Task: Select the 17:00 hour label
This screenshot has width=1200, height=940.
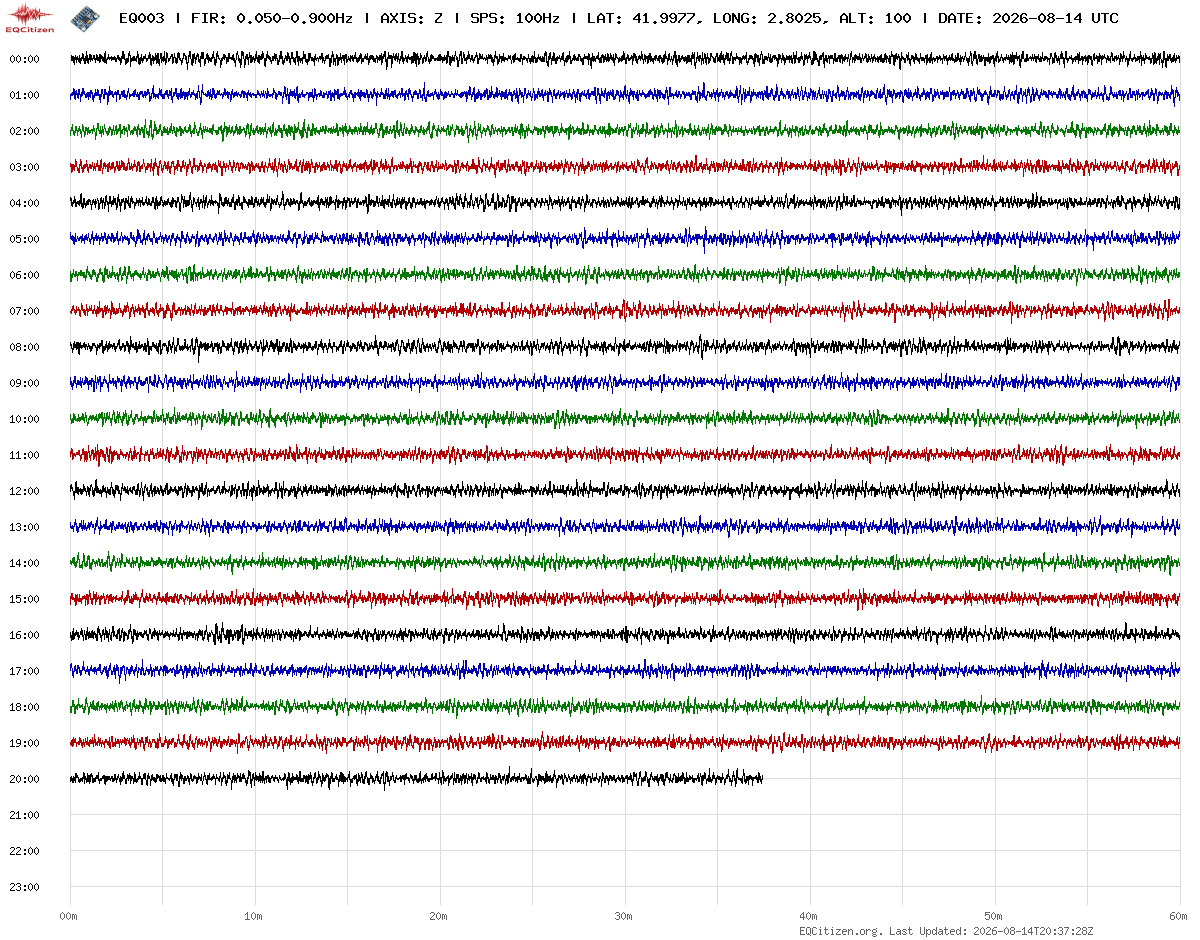Action: coord(24,671)
